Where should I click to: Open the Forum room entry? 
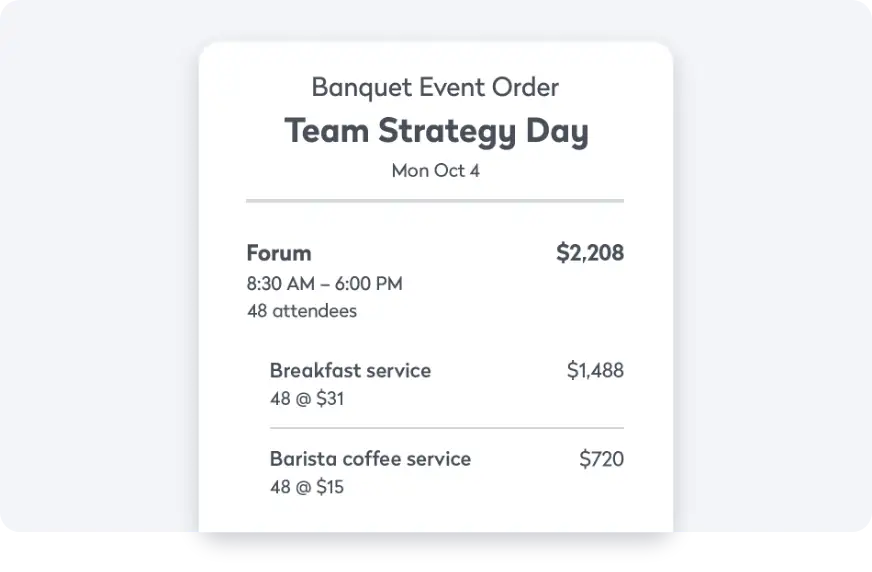tap(279, 253)
